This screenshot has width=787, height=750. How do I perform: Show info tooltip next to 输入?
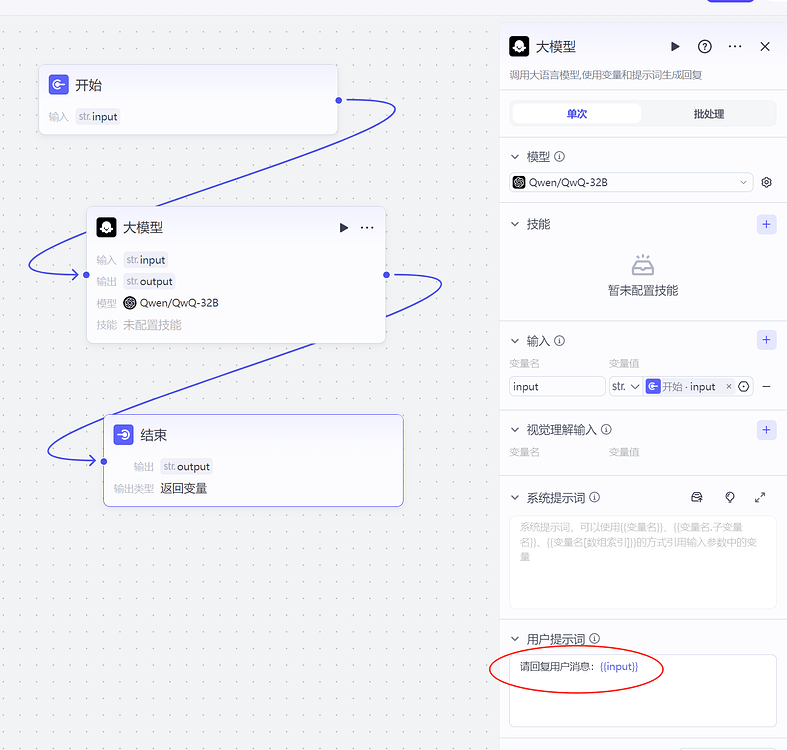tap(560, 341)
